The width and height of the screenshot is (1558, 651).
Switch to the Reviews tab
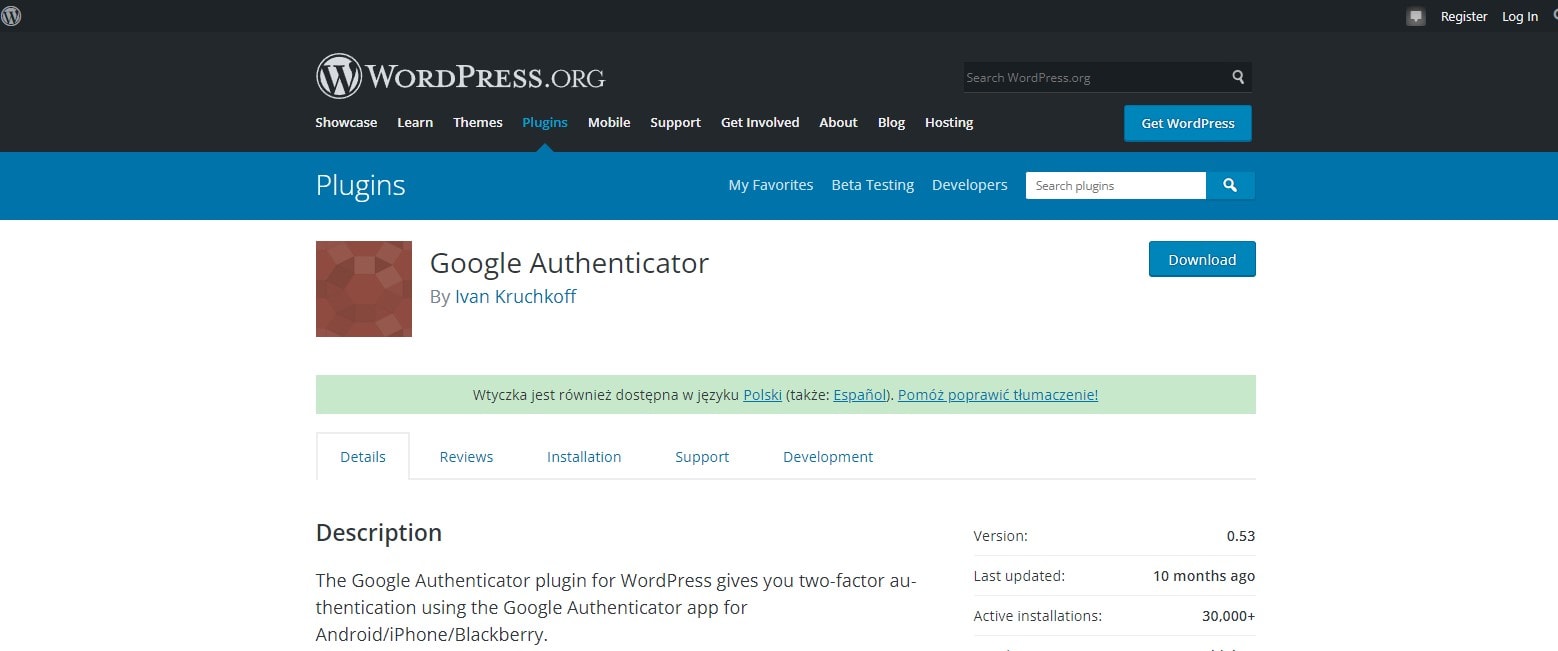coord(467,457)
